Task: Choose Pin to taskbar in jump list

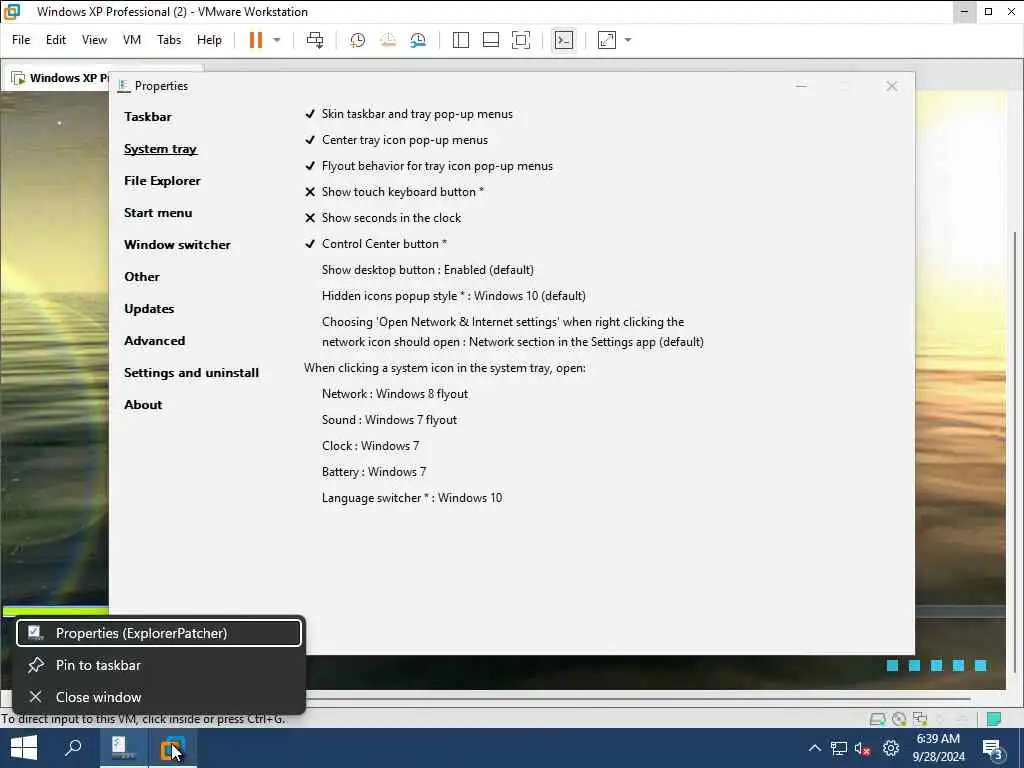Action: tap(159, 665)
